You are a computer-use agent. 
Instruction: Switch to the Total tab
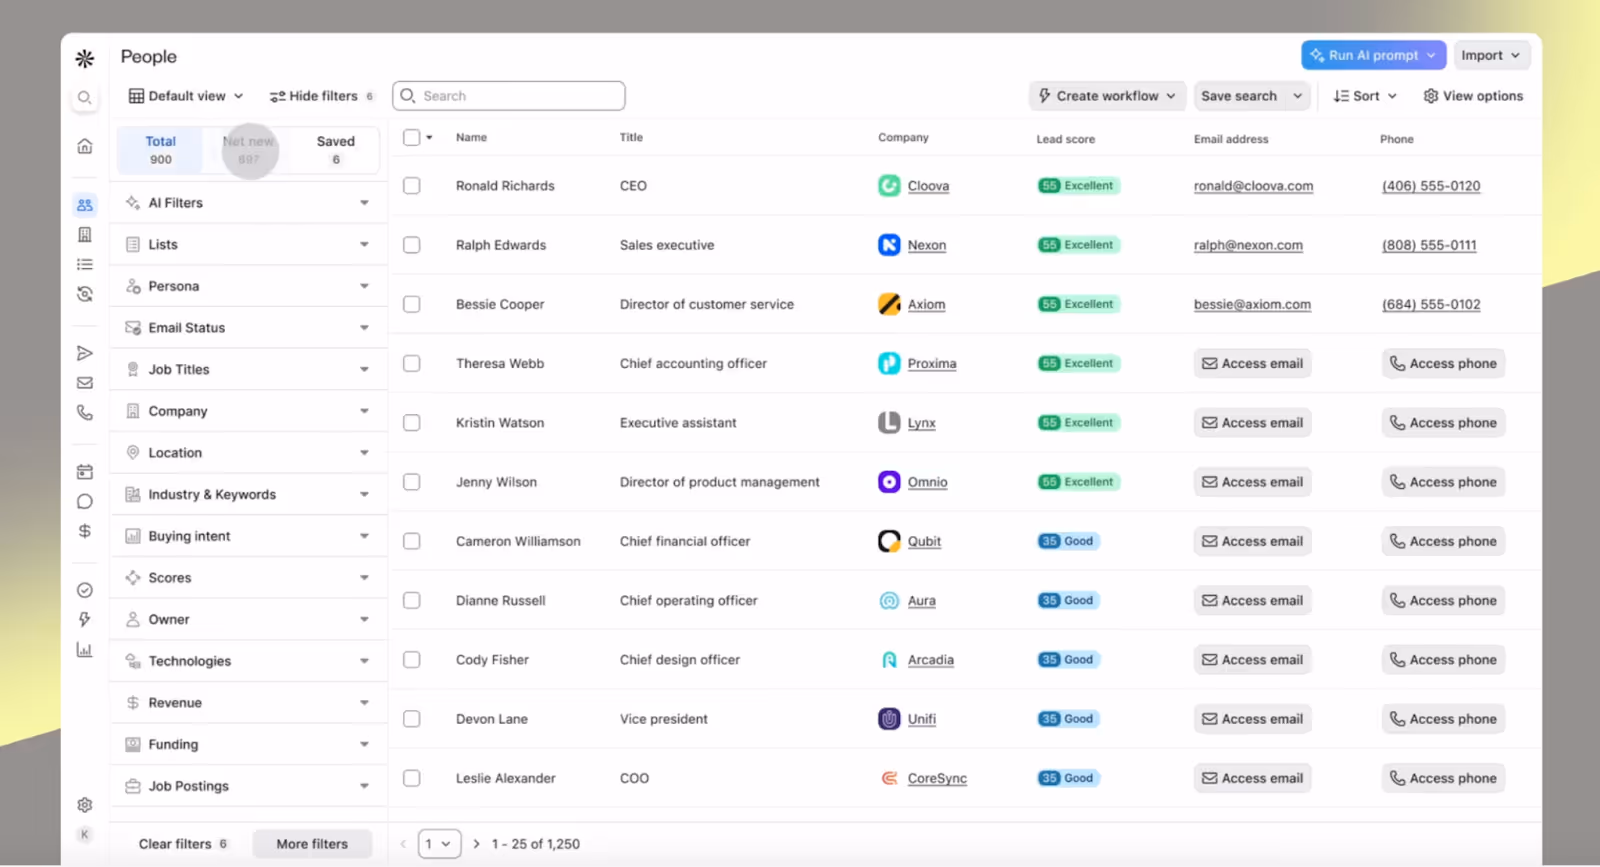click(x=160, y=150)
